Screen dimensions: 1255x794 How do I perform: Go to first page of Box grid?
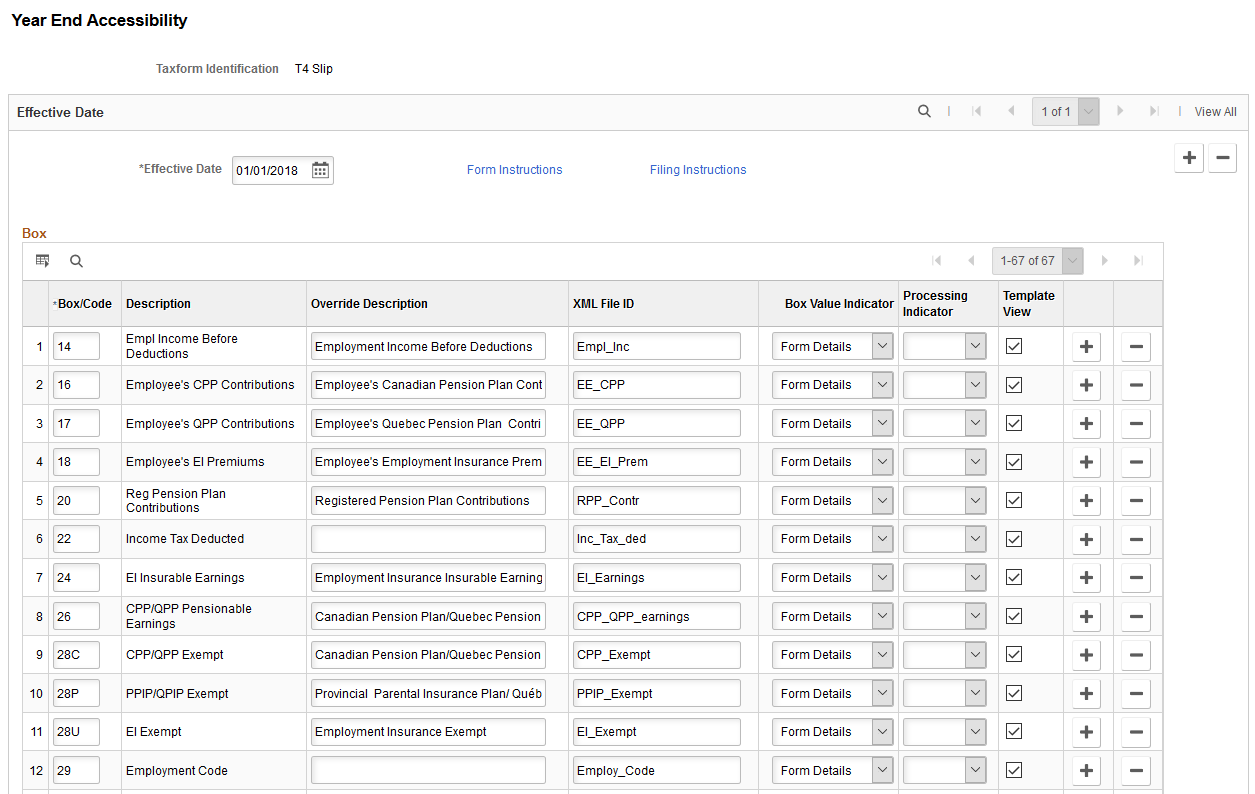(936, 261)
